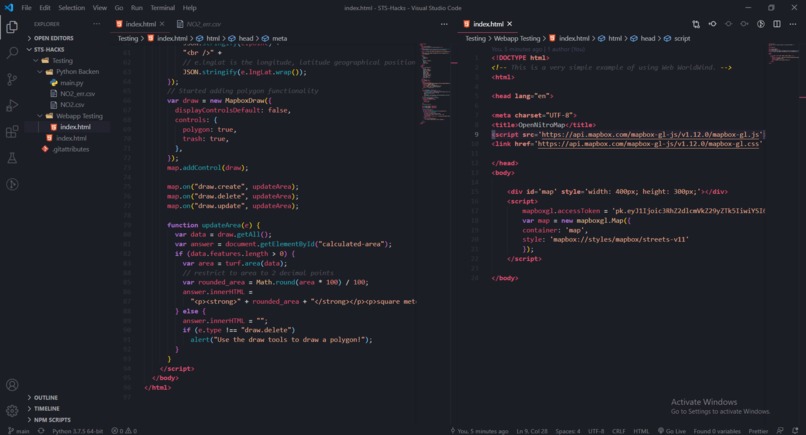Open the Source Control view icon
Screen dimensions: 806x435
coord(12,79)
